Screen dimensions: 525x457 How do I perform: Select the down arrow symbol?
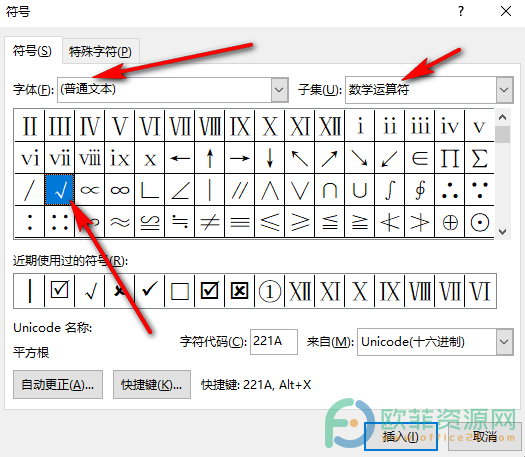click(x=270, y=158)
